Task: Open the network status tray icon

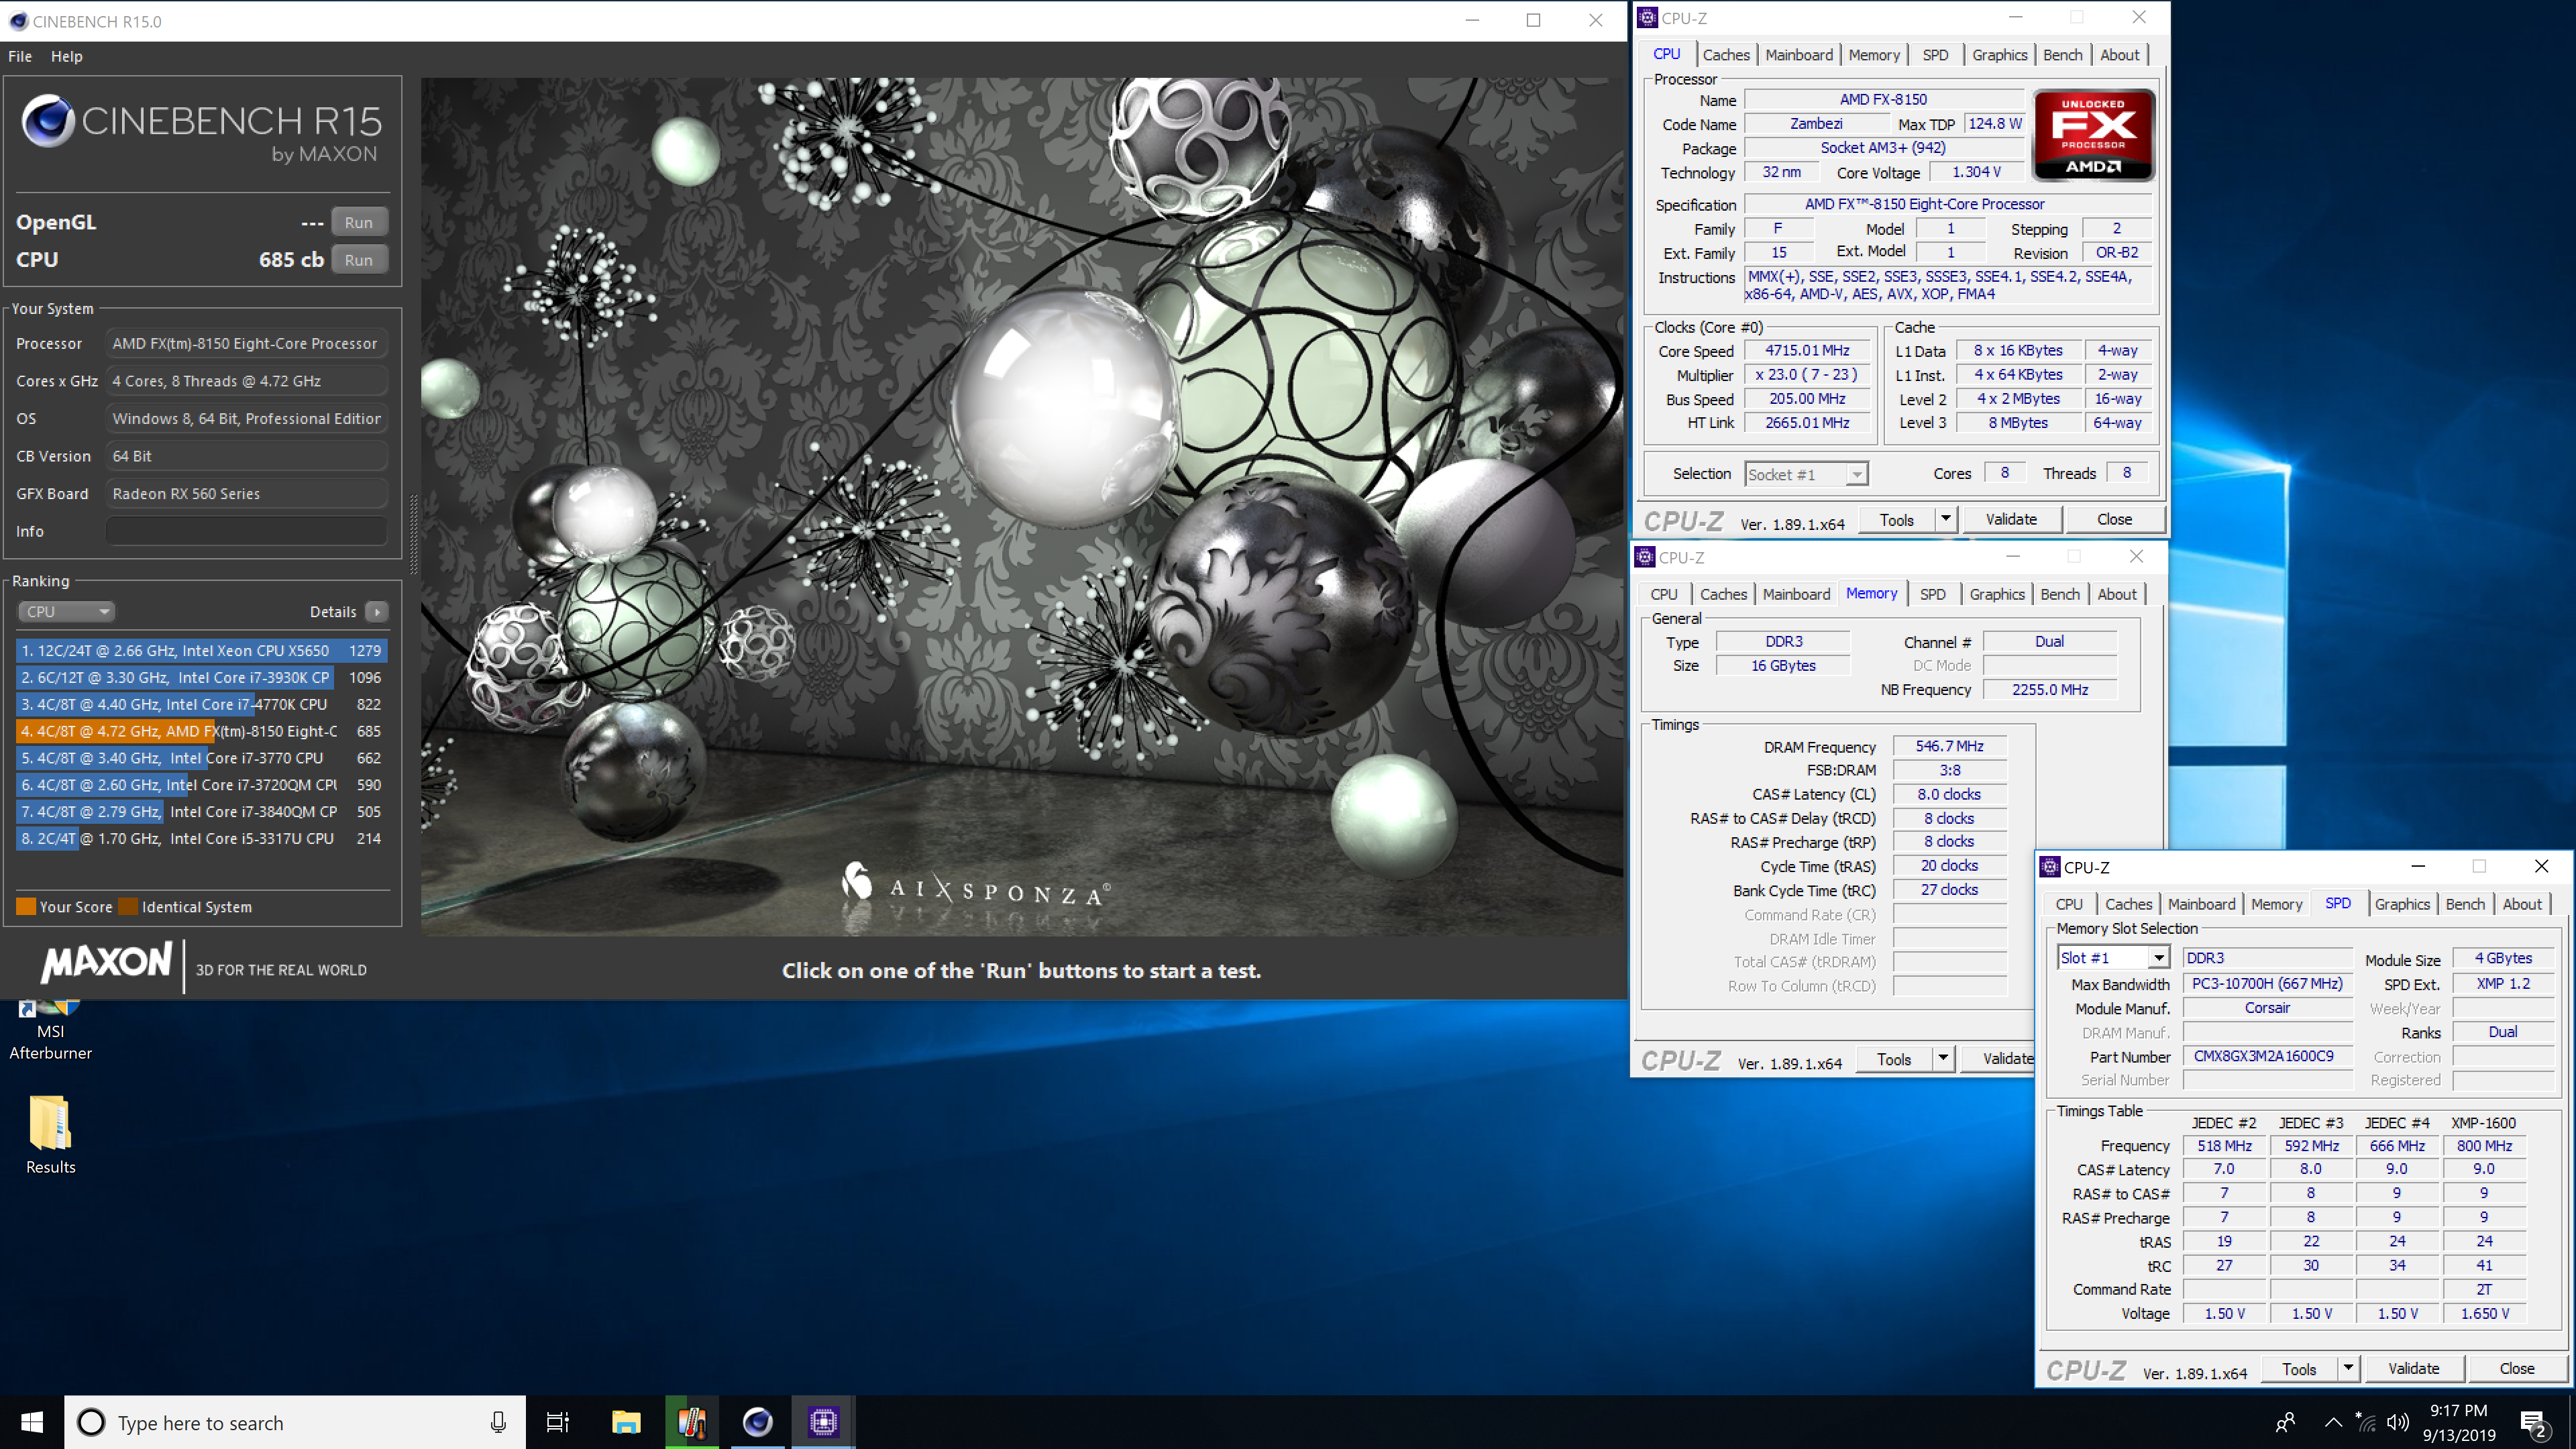Action: [2365, 1422]
